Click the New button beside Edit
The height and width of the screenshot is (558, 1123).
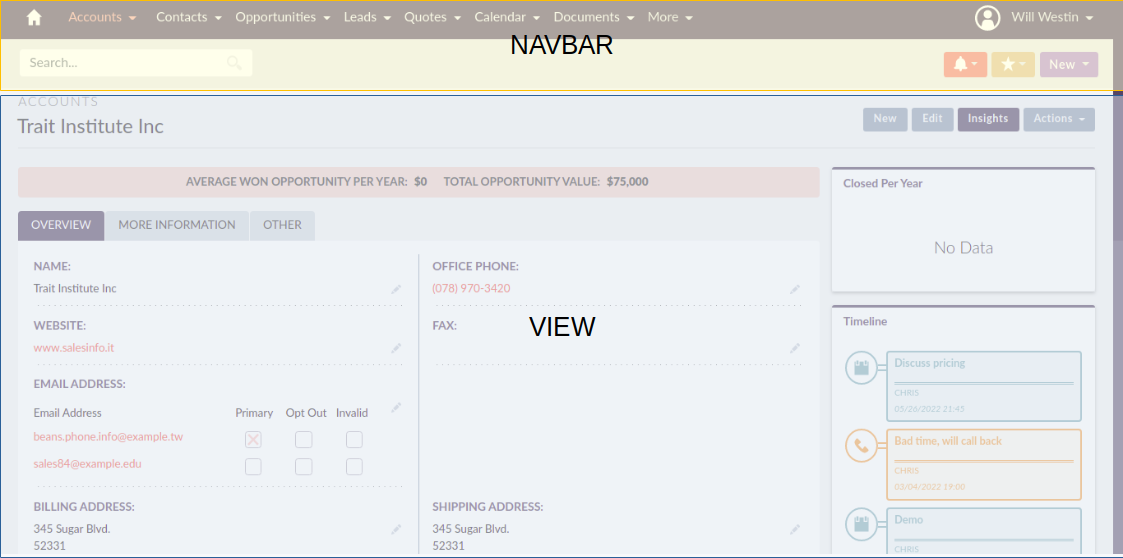tap(885, 119)
